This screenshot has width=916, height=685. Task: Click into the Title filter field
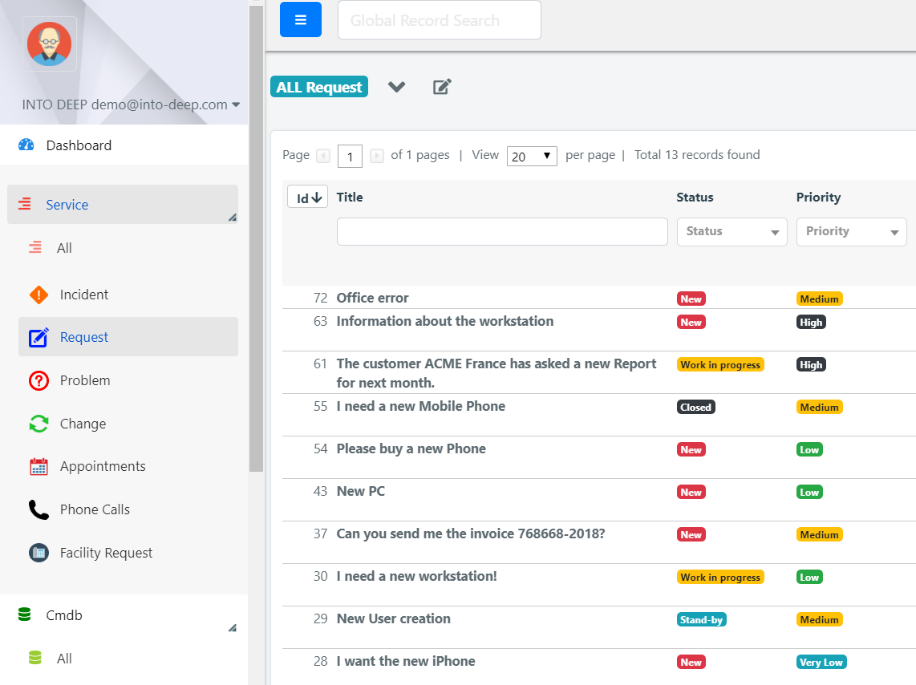502,231
